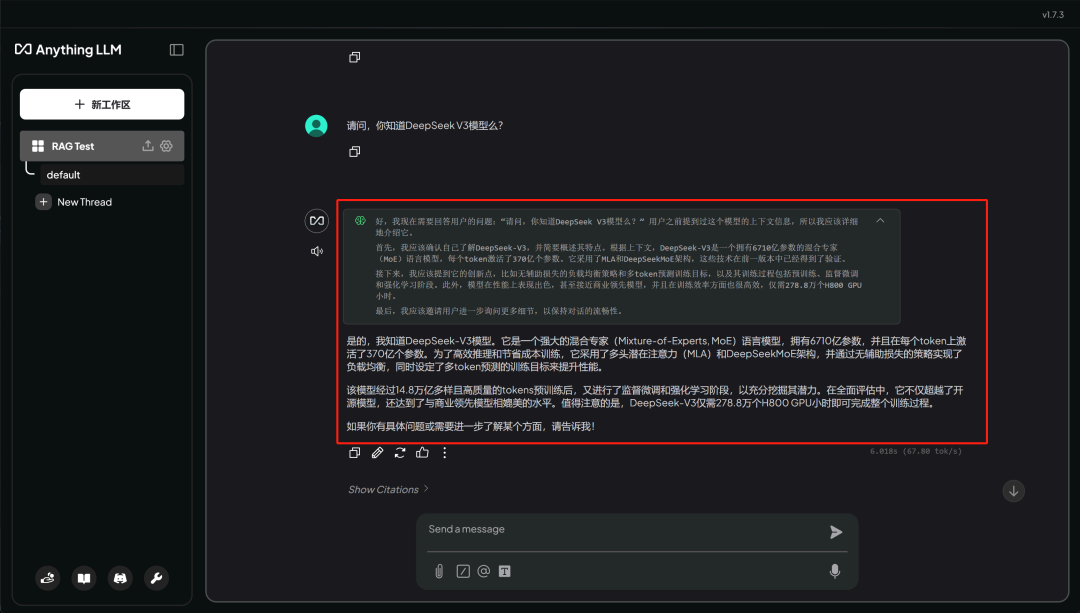The height and width of the screenshot is (613, 1080).
Task: Give the response a thumbs up
Action: point(422,453)
